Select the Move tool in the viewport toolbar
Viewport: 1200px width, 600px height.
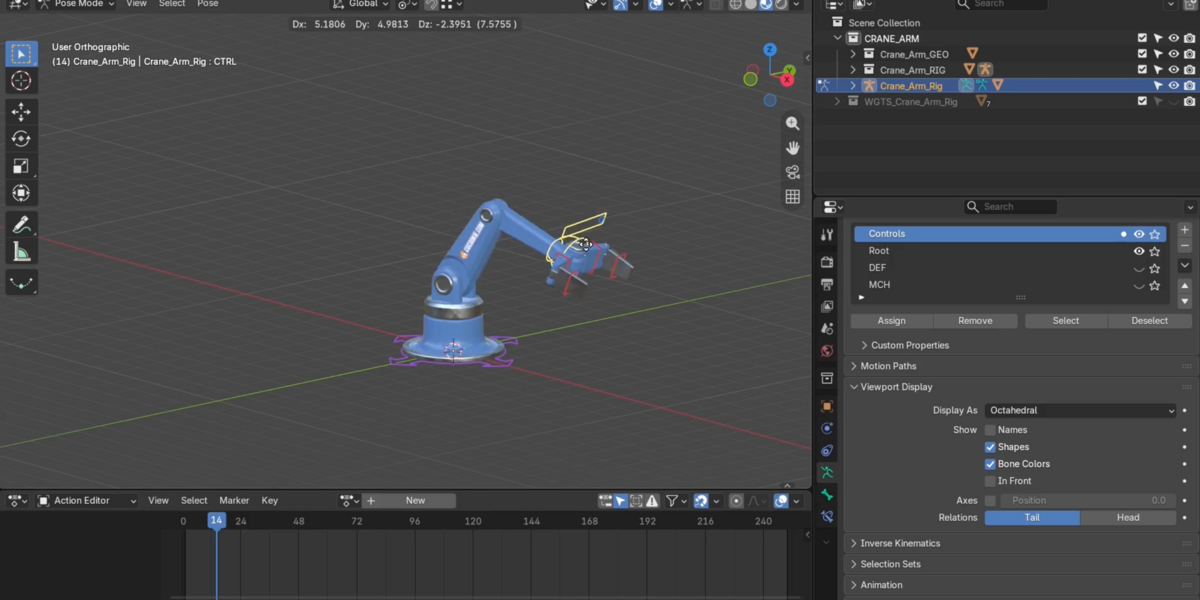[21, 112]
